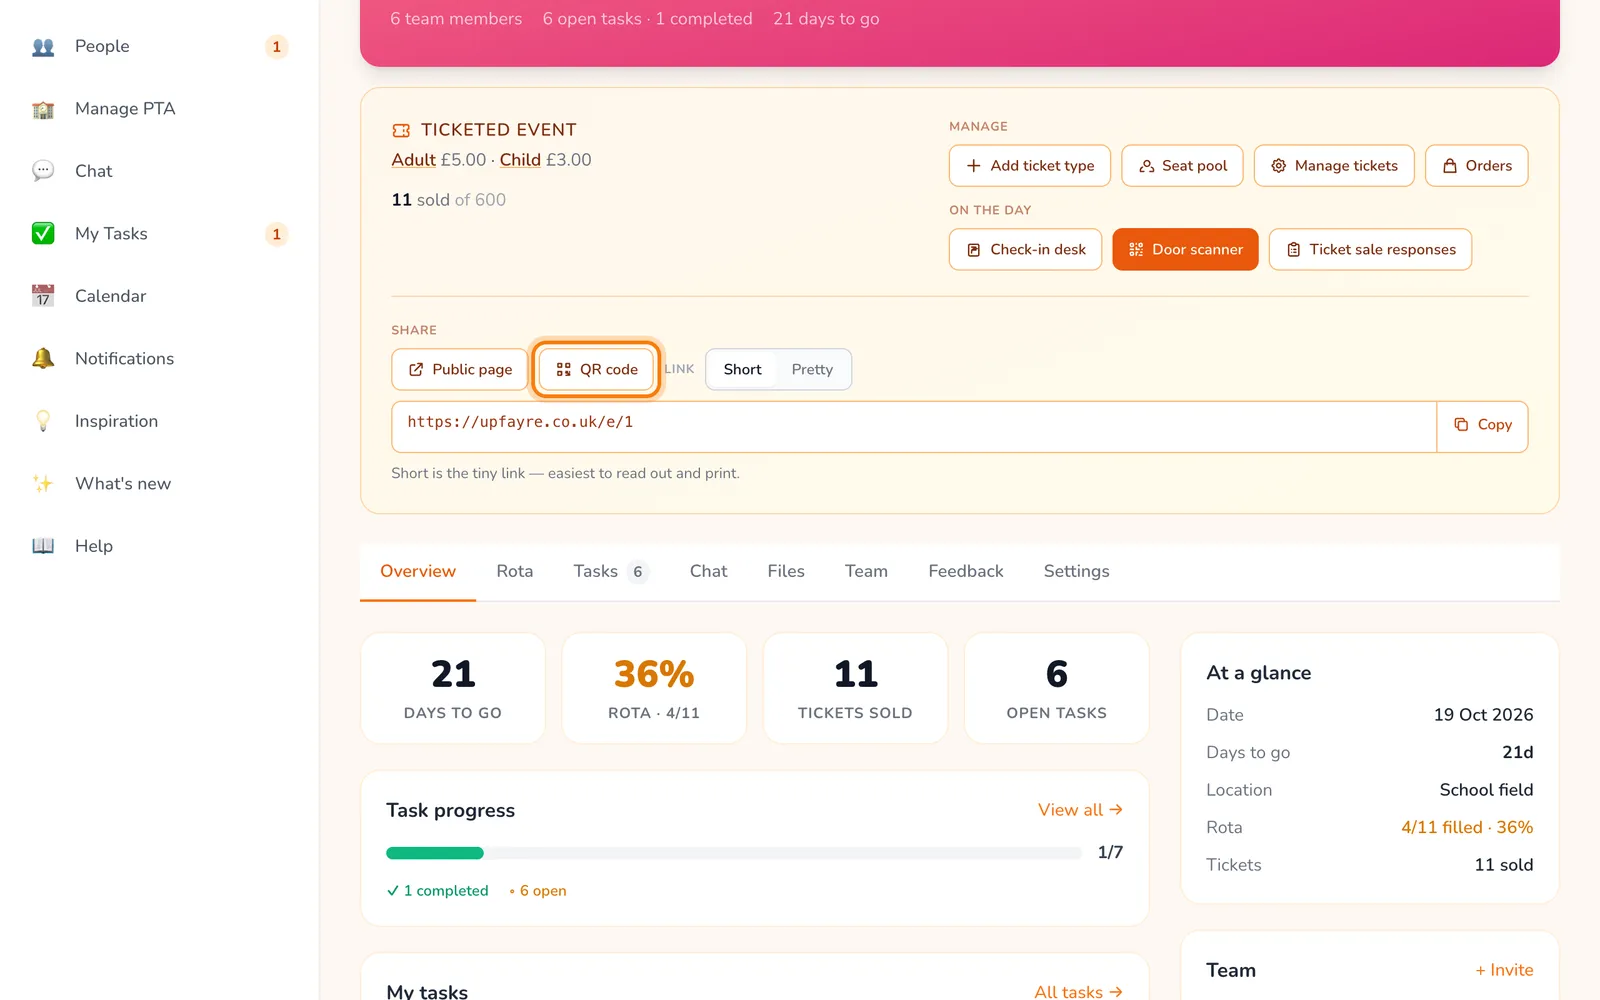The height and width of the screenshot is (1000, 1600).
Task: Click the '6 open' status text
Action: [538, 891]
